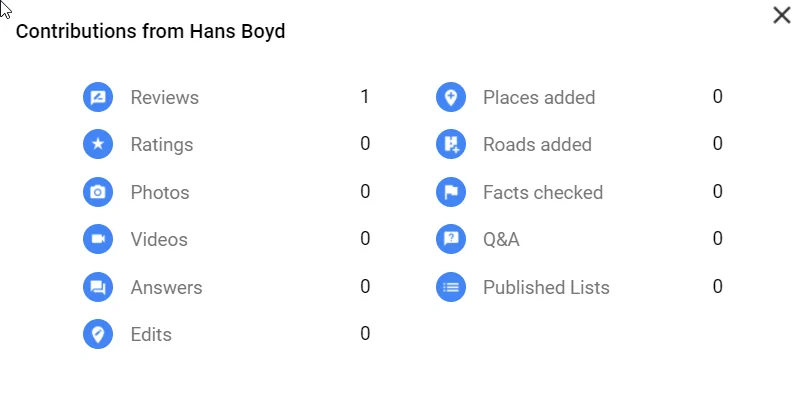Click the Reviews count of 1
The height and width of the screenshot is (403, 809).
pos(365,96)
